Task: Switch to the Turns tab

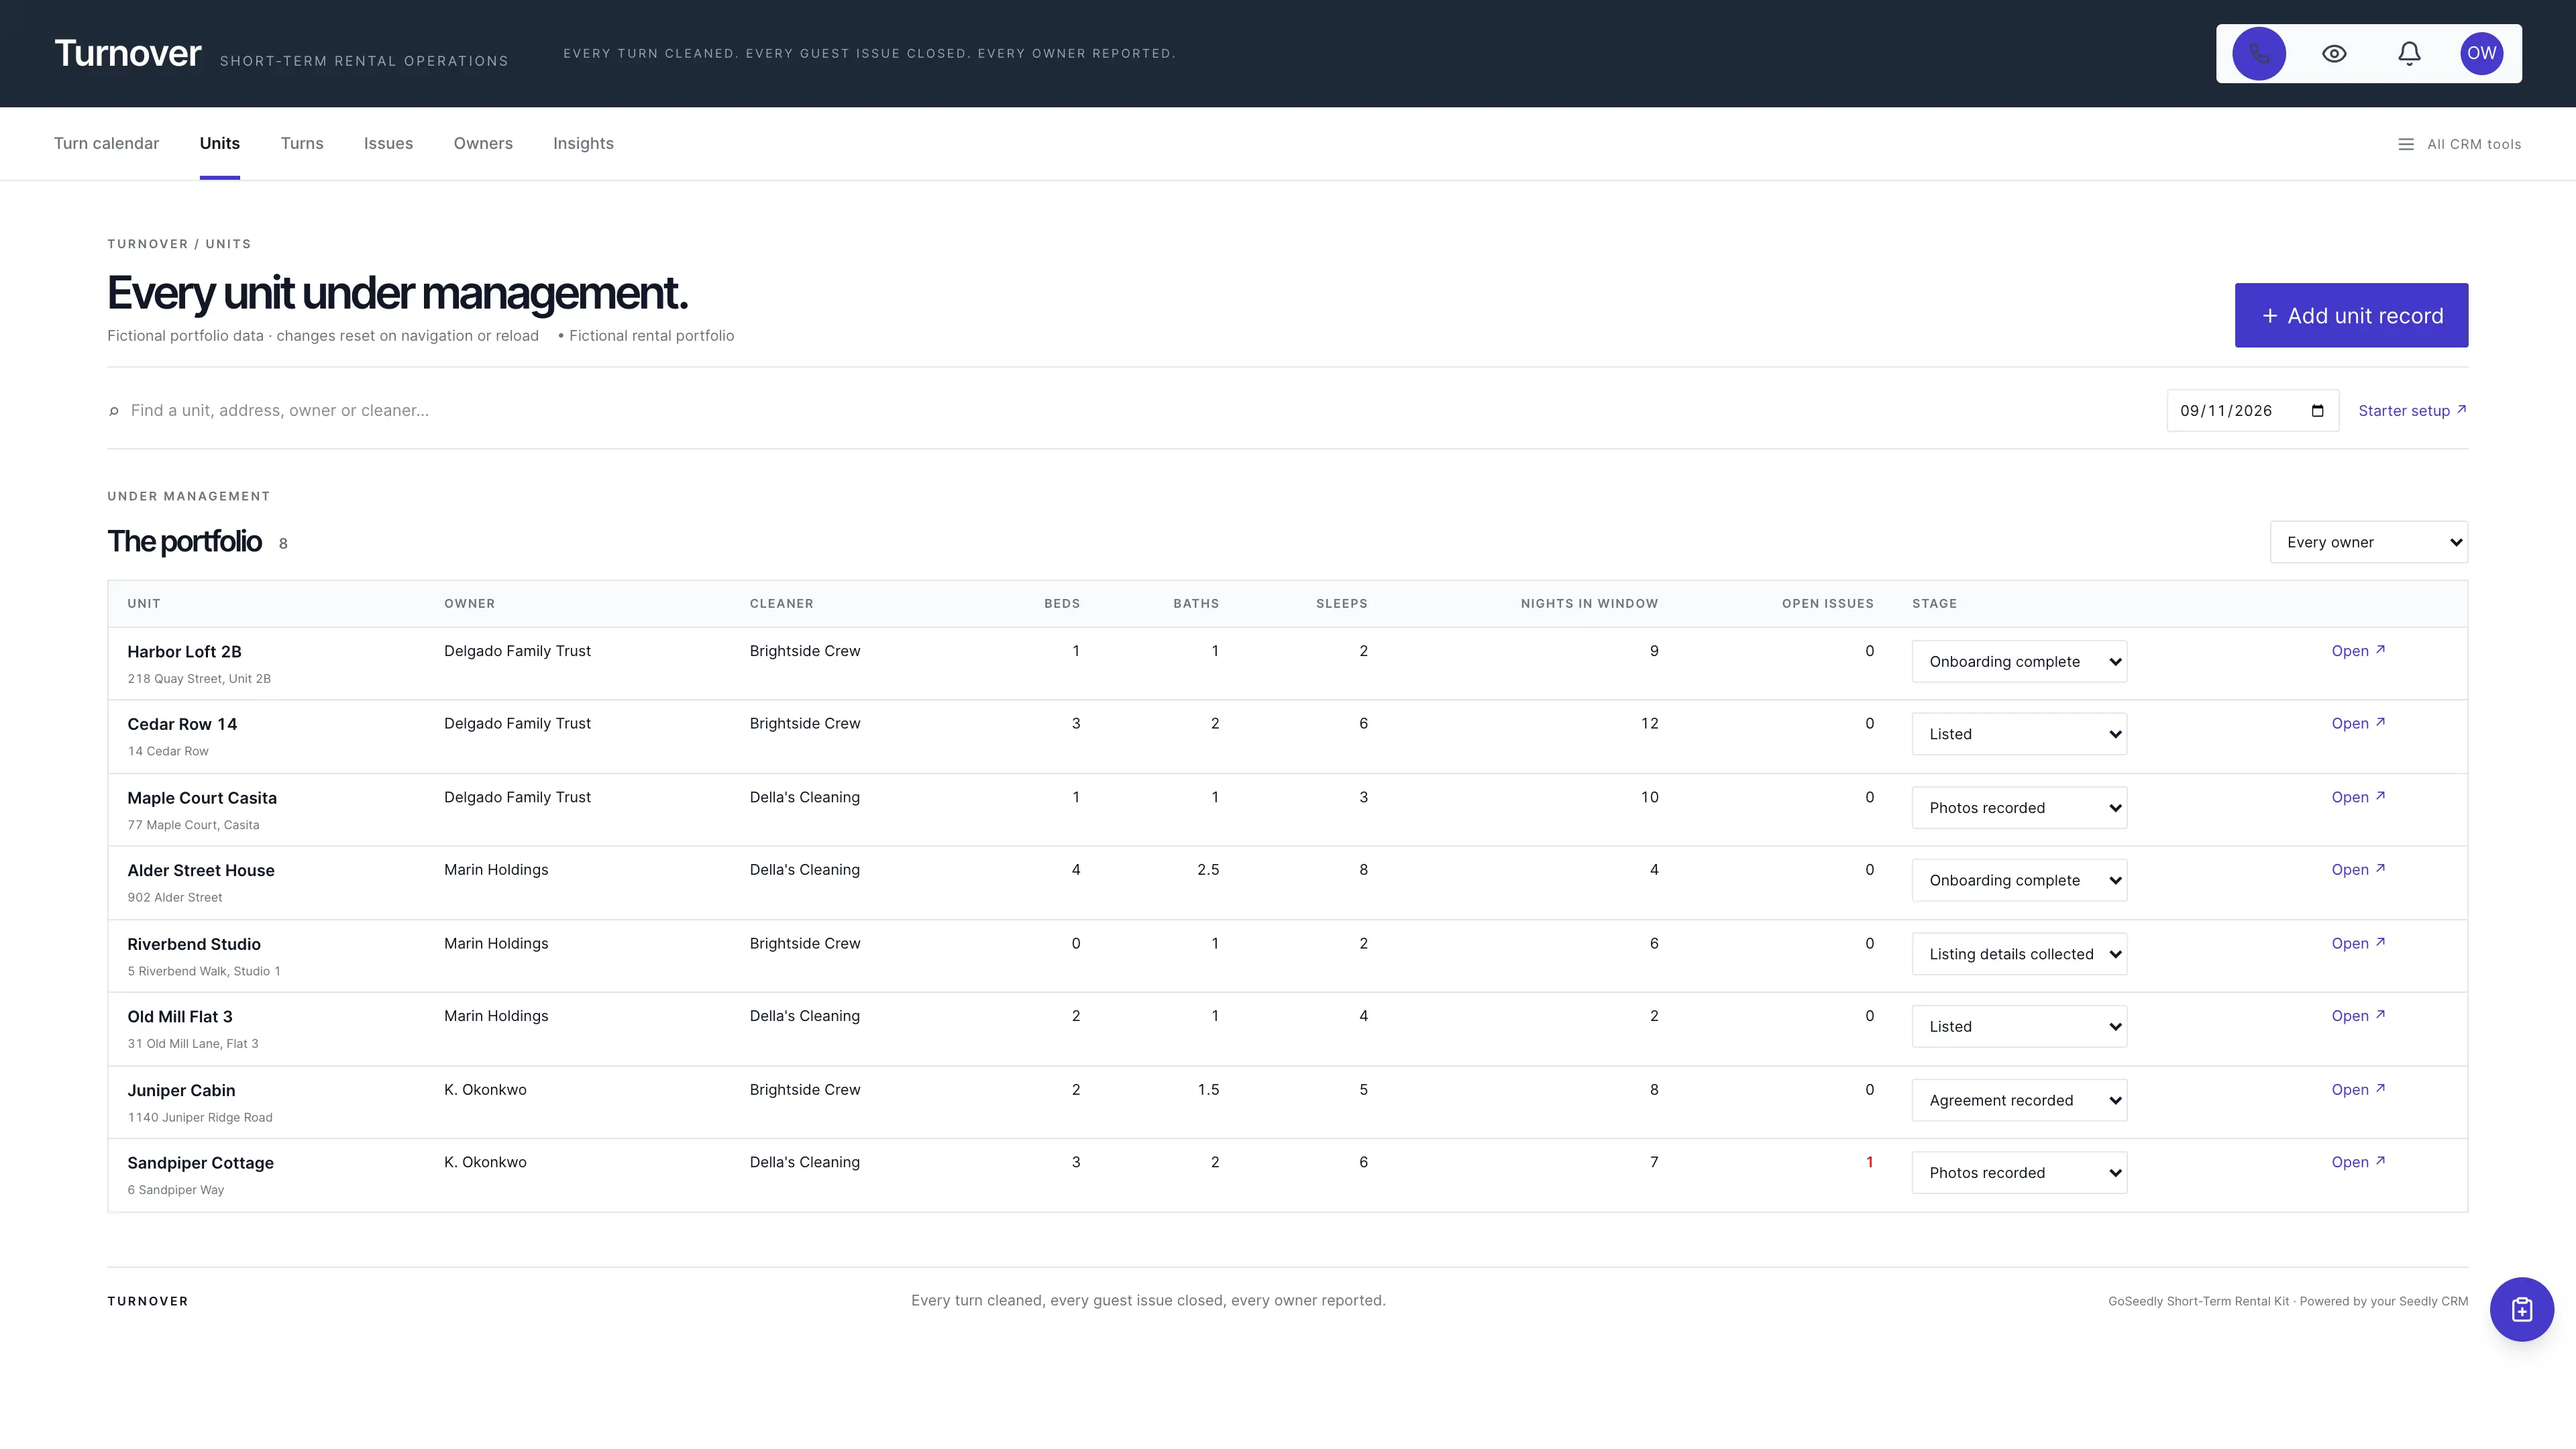Action: pyautogui.click(x=302, y=144)
